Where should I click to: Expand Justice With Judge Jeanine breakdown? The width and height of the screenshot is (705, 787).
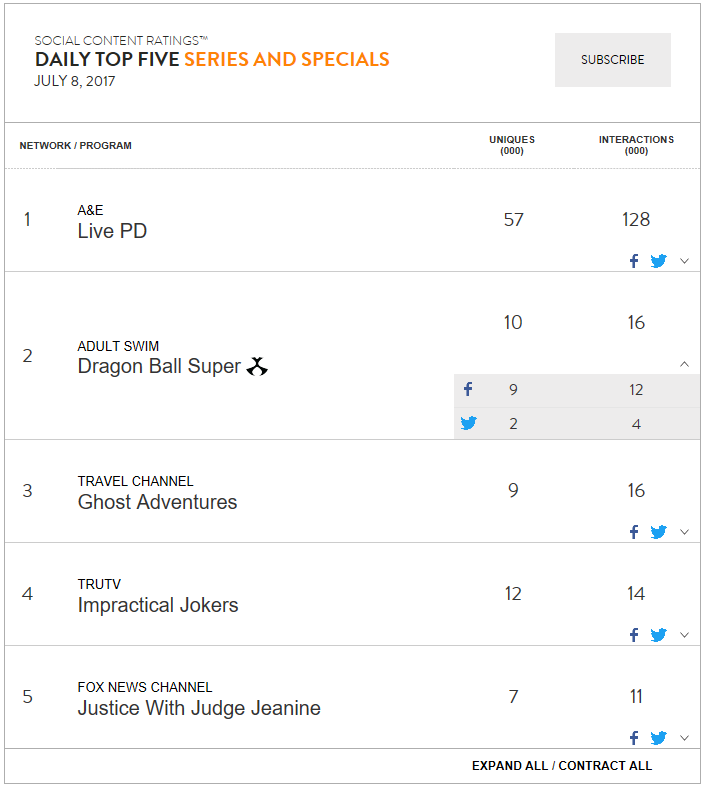pos(684,738)
